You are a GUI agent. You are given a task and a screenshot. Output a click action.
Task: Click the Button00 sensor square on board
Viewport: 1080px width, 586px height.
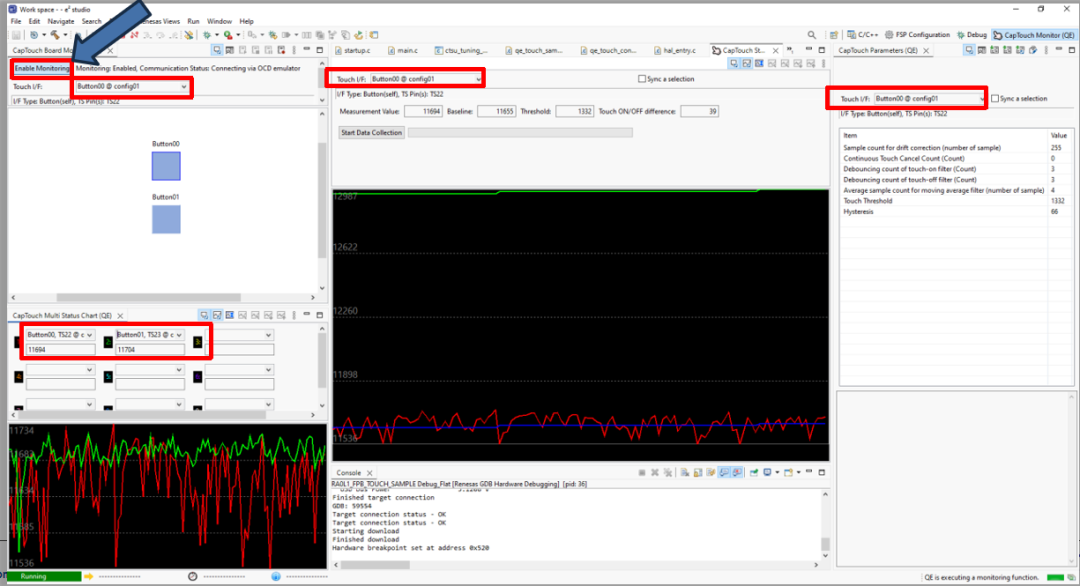[166, 166]
